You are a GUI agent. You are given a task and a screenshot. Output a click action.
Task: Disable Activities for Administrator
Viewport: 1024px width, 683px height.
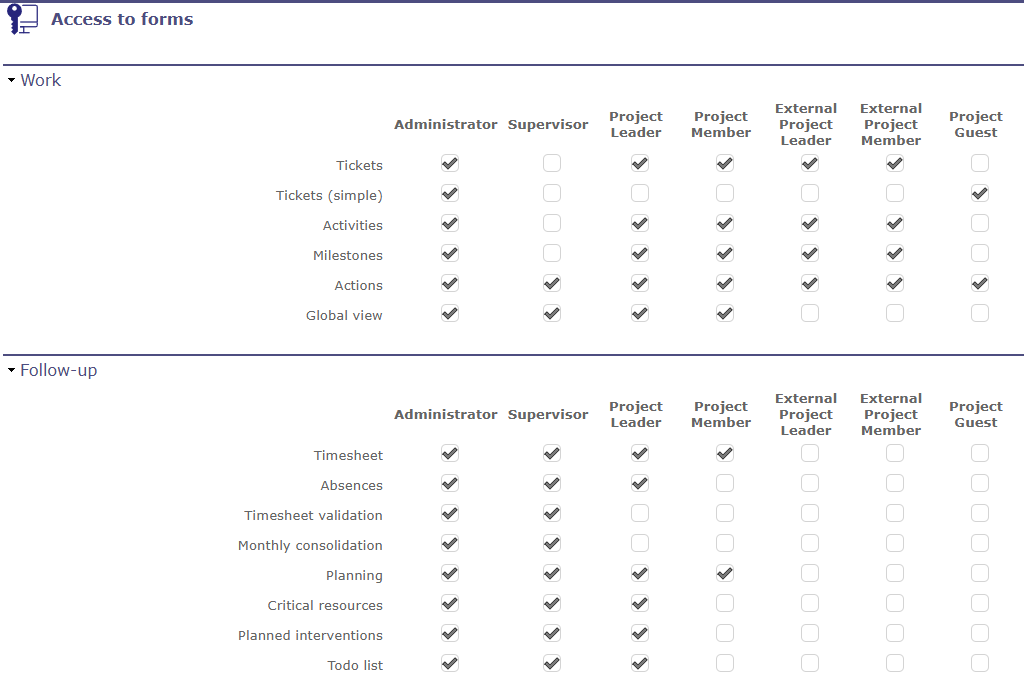[x=450, y=223]
